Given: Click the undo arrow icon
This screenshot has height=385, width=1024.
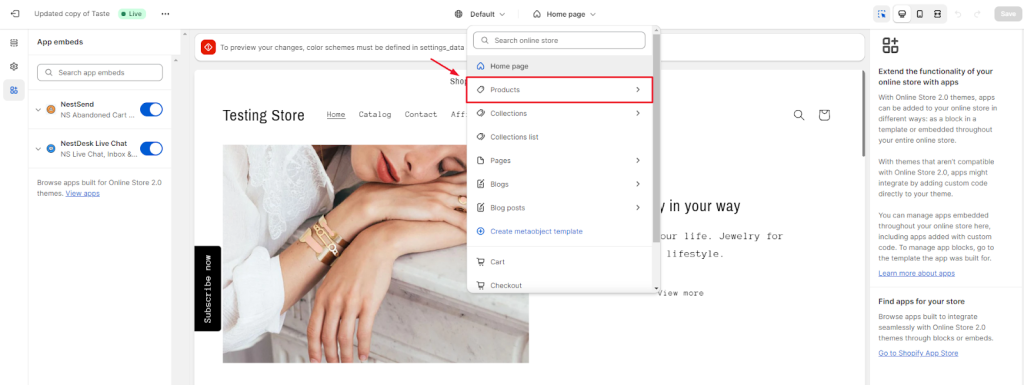Looking at the screenshot, I should coord(958,14).
